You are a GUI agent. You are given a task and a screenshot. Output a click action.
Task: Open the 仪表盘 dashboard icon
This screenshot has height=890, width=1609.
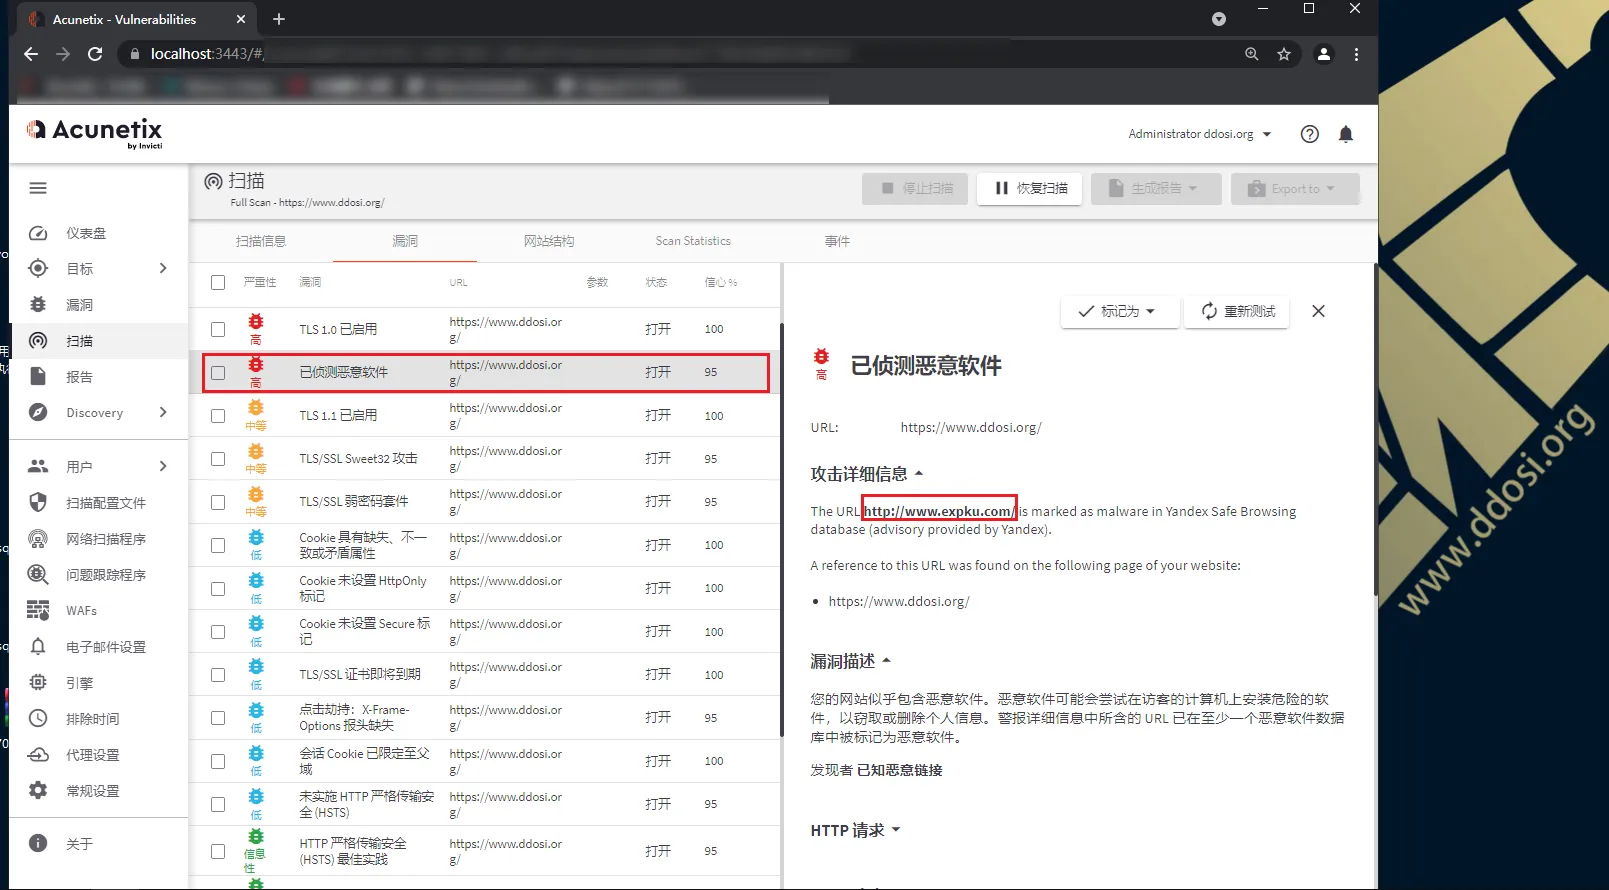38,233
